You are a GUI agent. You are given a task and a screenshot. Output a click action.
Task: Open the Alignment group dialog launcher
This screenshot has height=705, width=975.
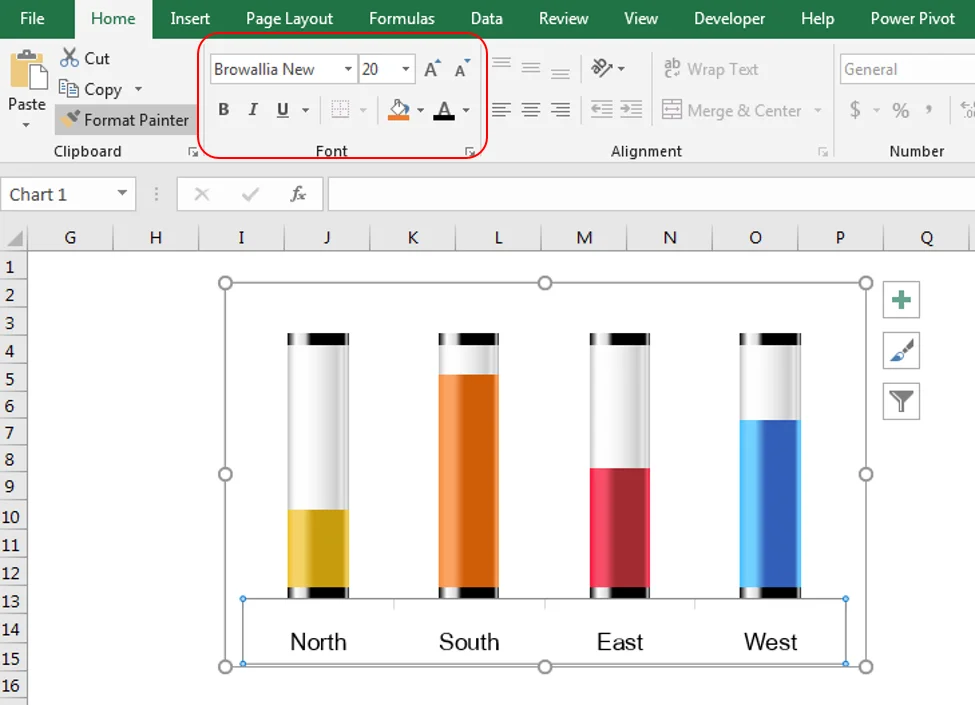(823, 152)
